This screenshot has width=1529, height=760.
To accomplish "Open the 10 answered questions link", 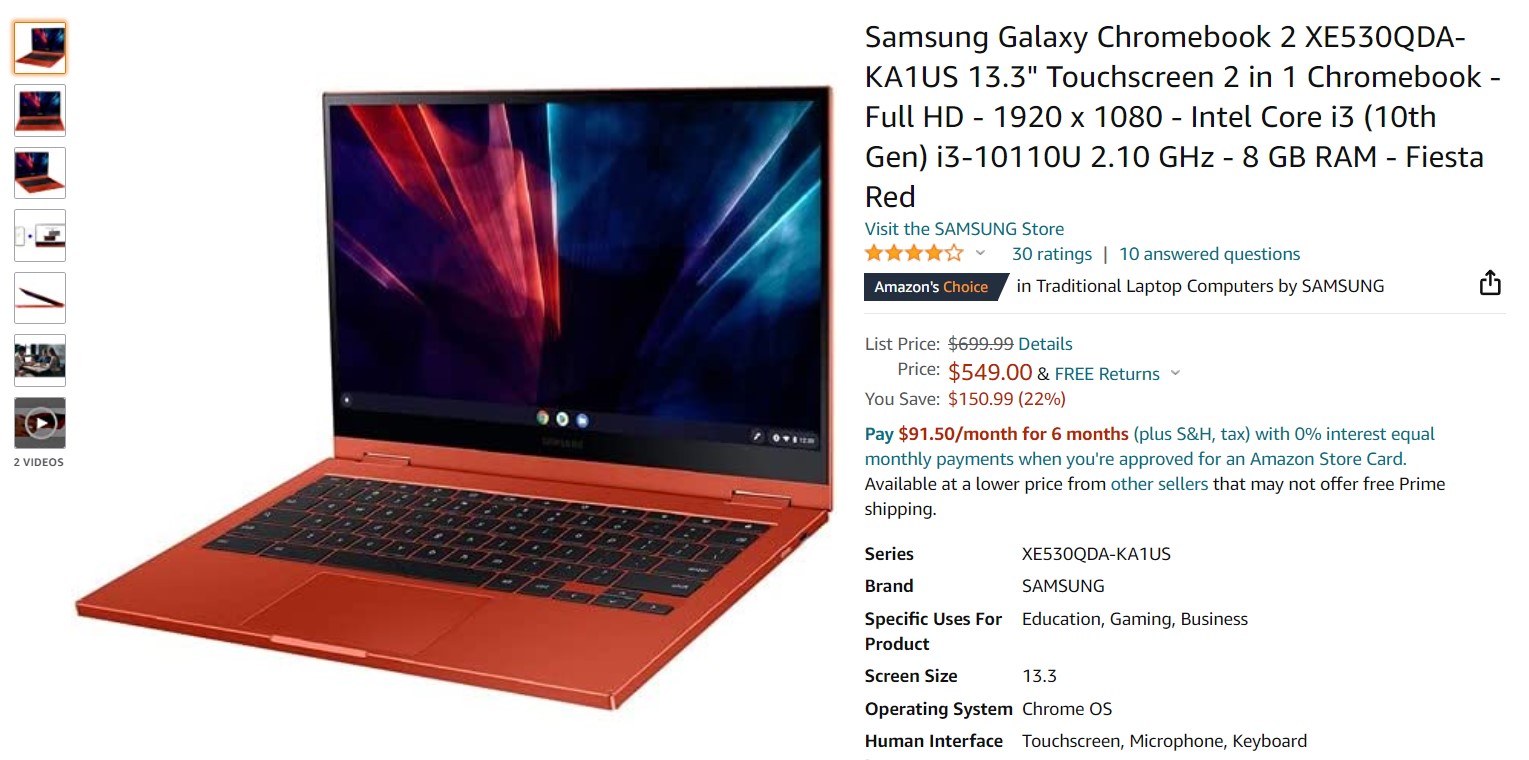I will click(1210, 254).
